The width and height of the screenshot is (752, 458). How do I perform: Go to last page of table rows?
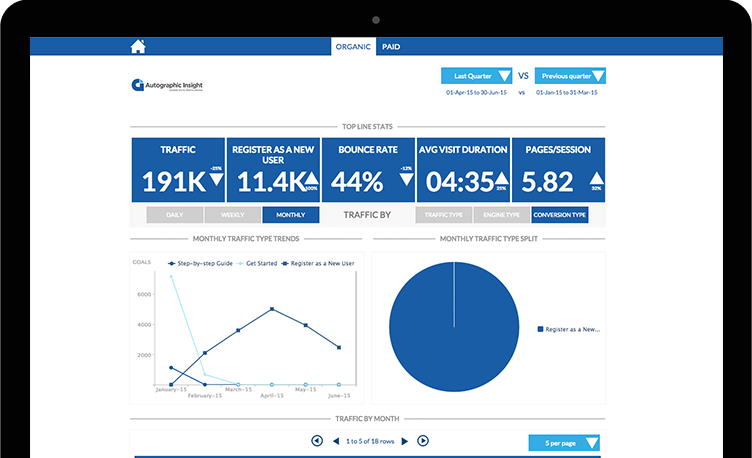click(x=423, y=441)
